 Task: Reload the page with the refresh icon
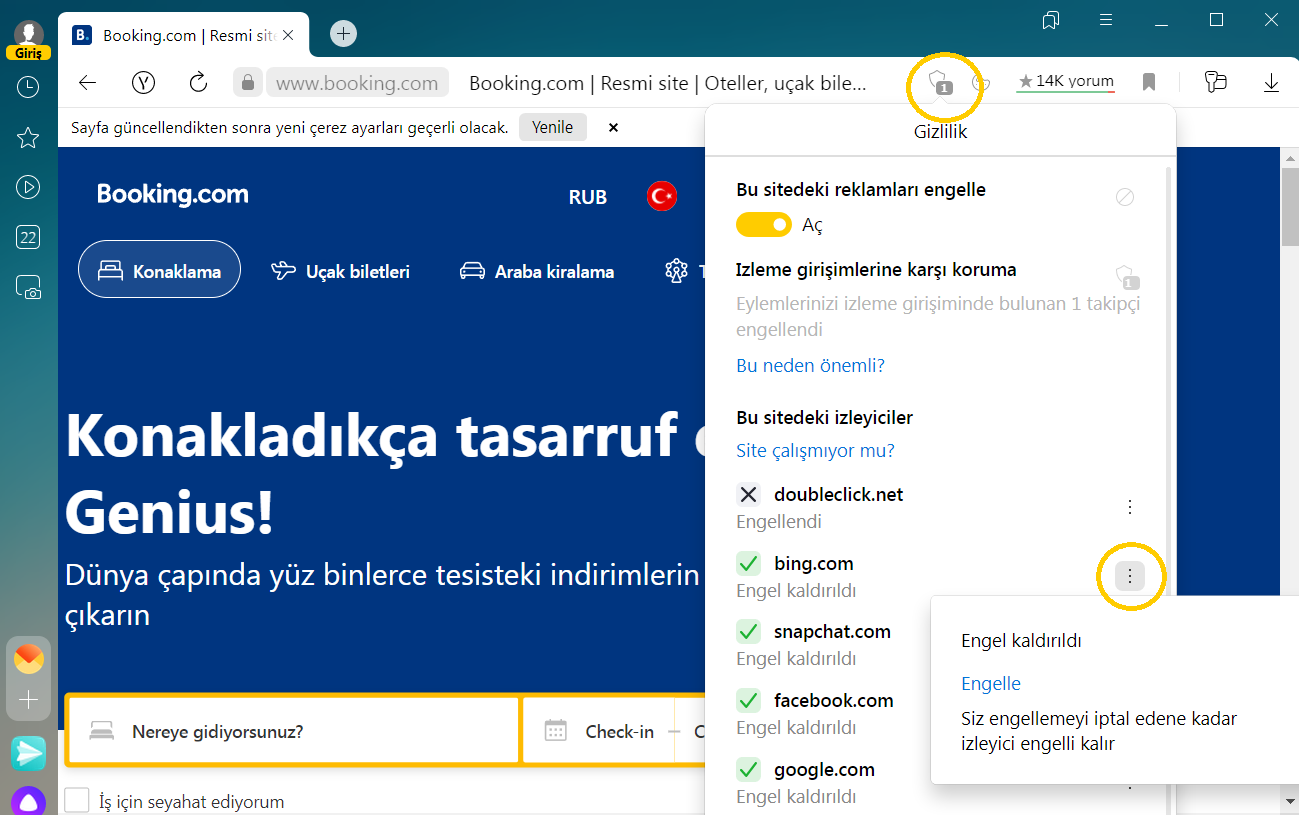click(x=198, y=82)
